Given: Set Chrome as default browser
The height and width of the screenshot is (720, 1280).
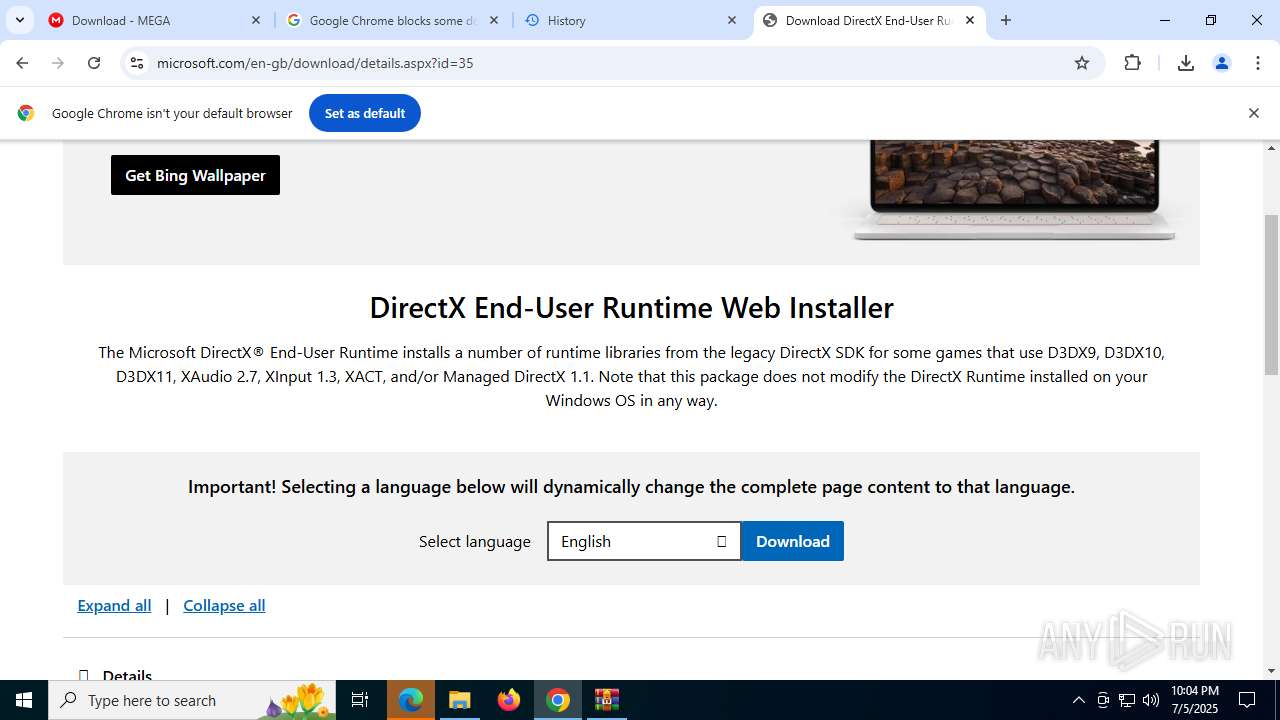Looking at the screenshot, I should pyautogui.click(x=365, y=113).
